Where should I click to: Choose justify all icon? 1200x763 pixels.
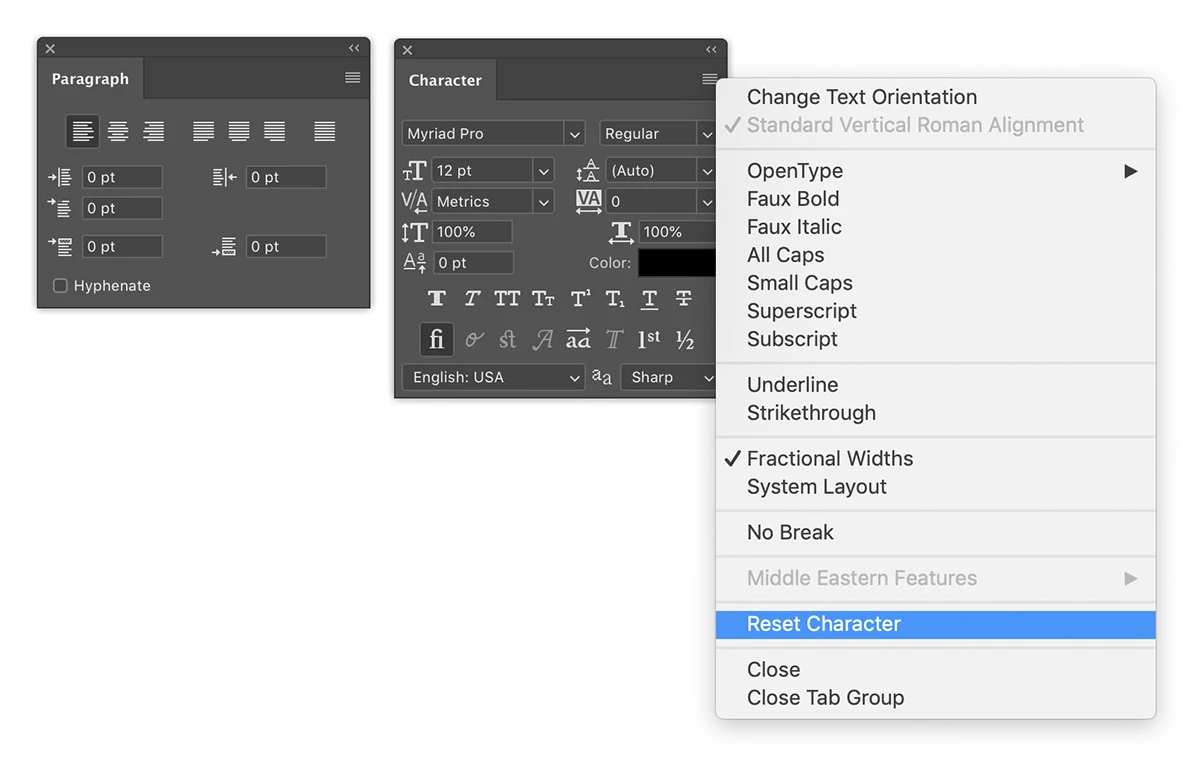(x=324, y=131)
